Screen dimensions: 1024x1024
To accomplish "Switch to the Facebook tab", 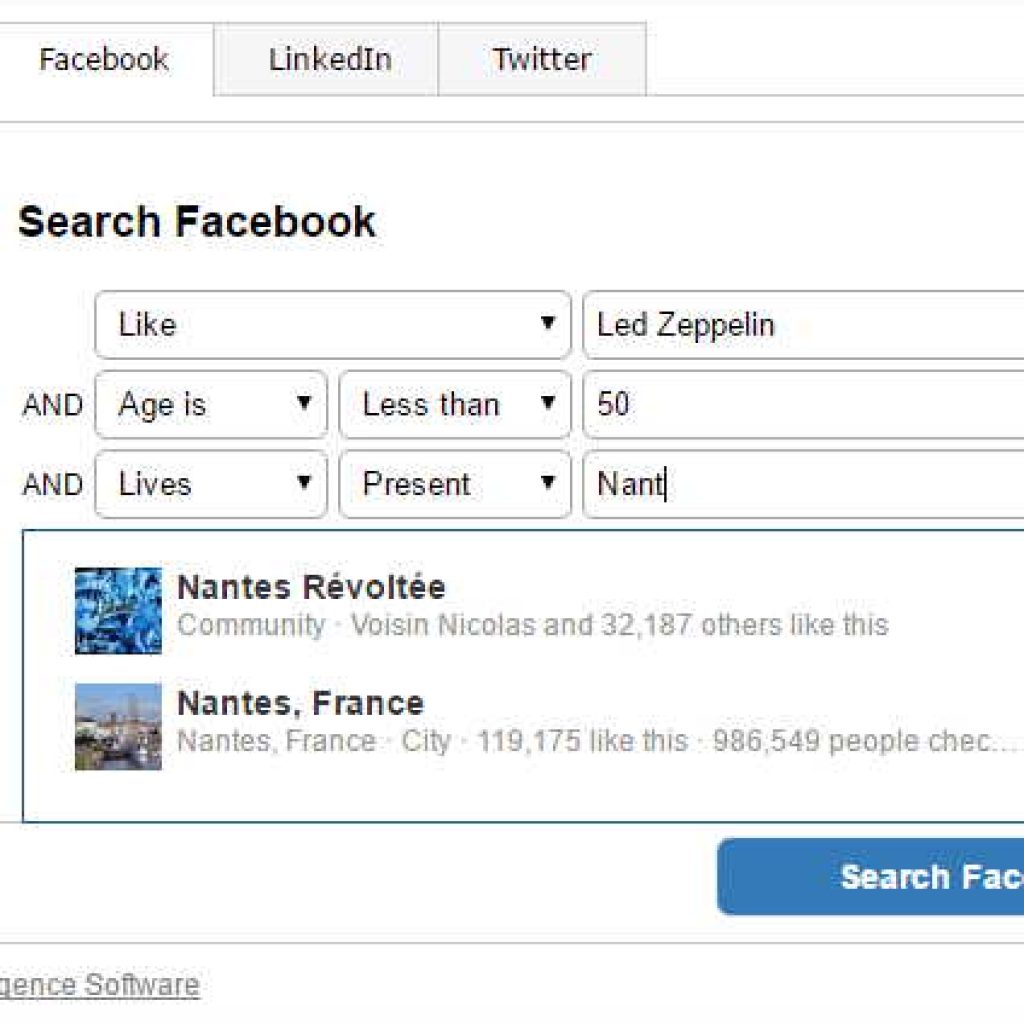I will pyautogui.click(x=104, y=59).
